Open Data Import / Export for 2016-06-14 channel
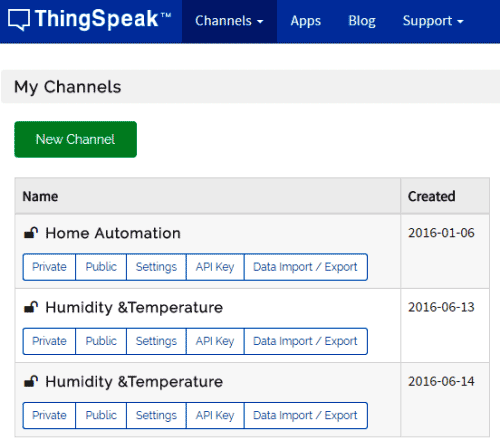 (306, 416)
